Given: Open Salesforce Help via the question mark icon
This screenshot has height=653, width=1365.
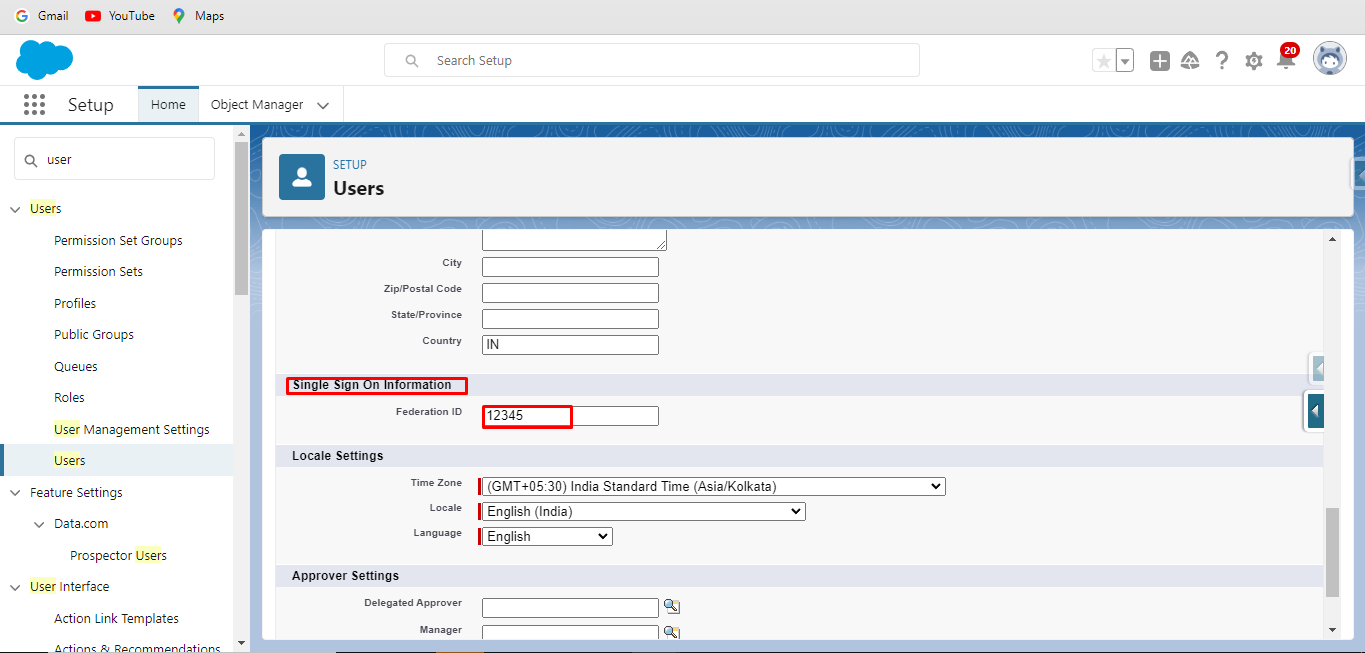Looking at the screenshot, I should click(1222, 60).
